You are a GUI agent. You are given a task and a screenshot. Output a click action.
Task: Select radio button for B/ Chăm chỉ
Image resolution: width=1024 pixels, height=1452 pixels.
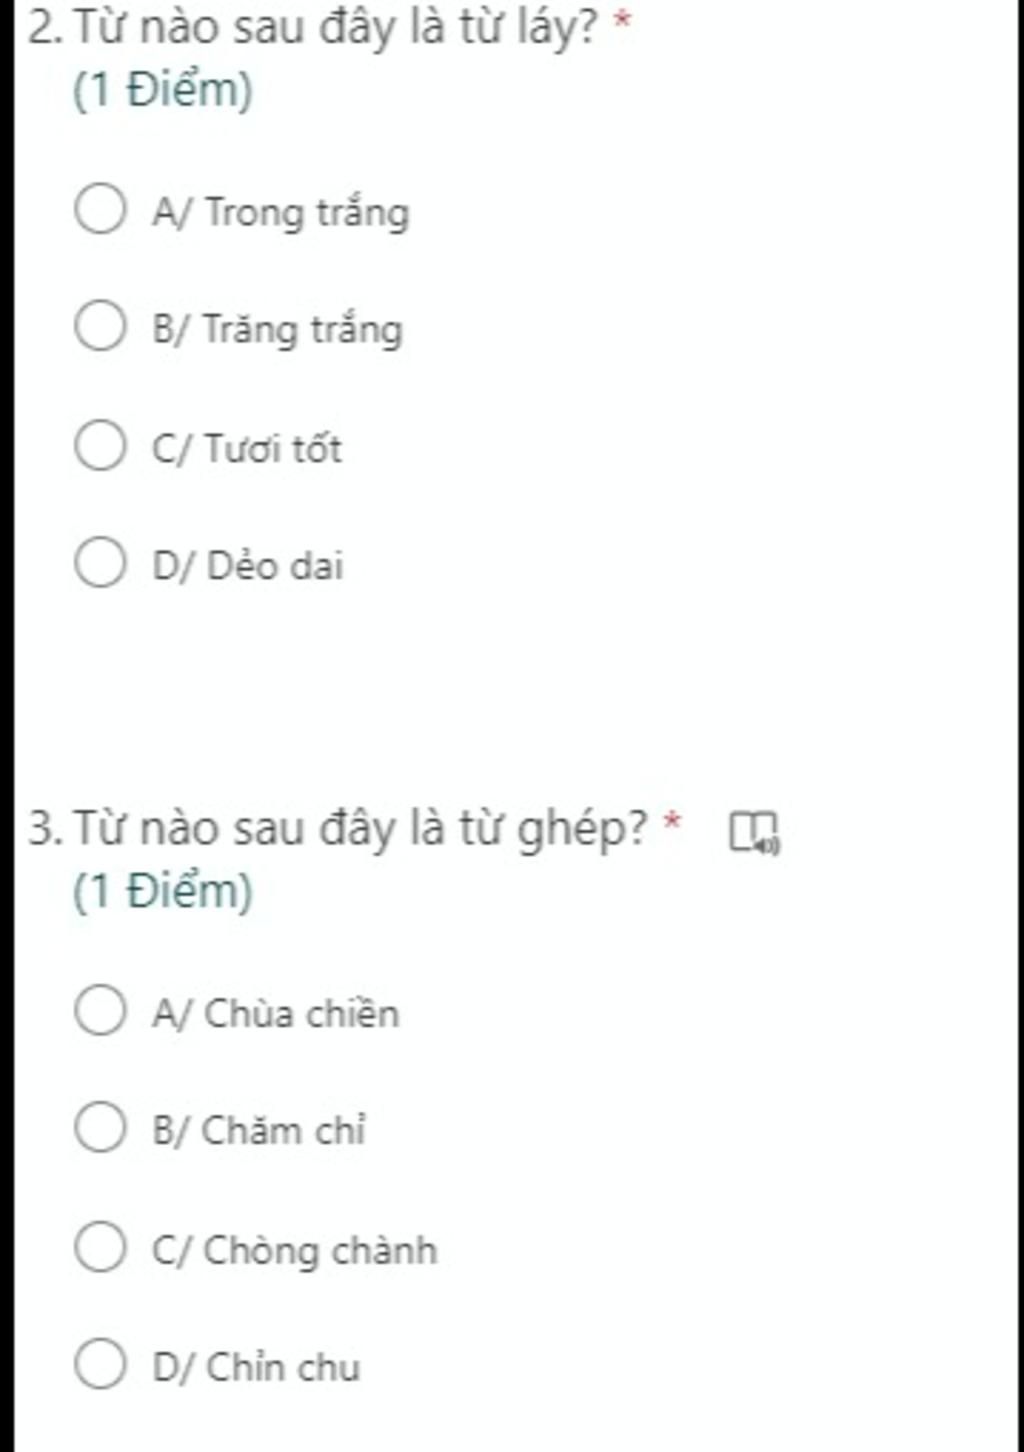[100, 1127]
